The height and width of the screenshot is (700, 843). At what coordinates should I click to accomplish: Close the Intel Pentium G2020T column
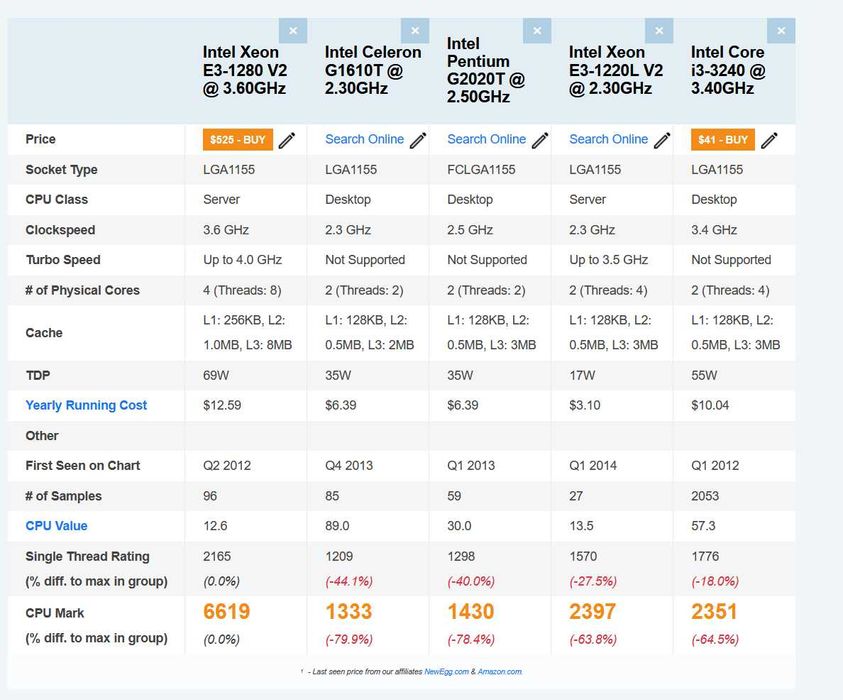537,31
